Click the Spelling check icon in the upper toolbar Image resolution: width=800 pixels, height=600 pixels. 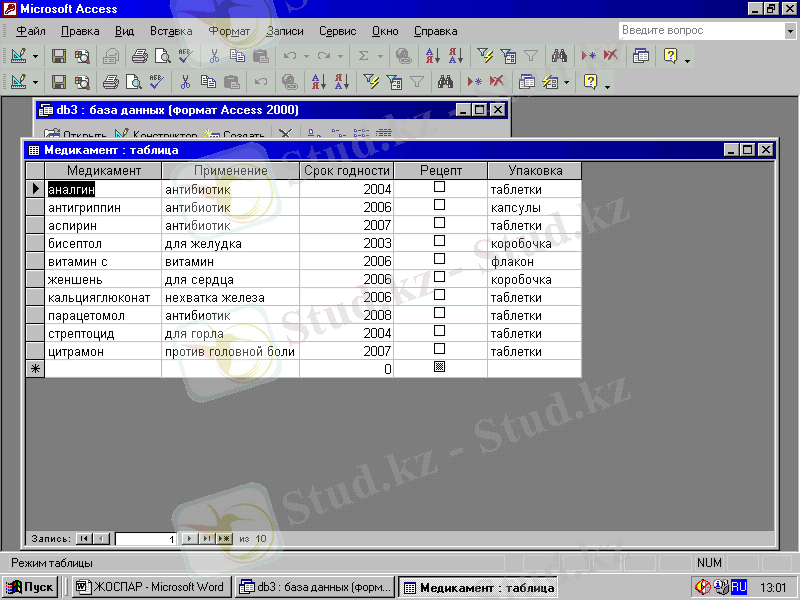[x=185, y=56]
